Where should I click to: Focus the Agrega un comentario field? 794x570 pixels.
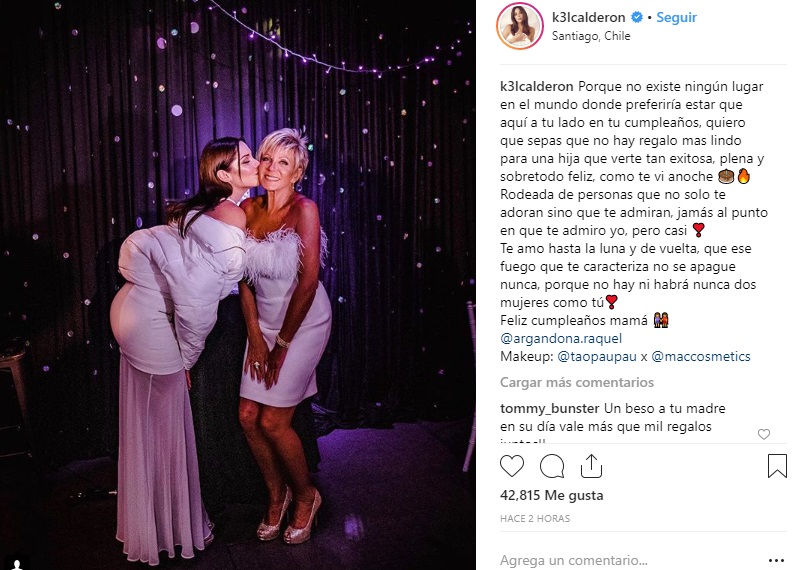coord(628,560)
